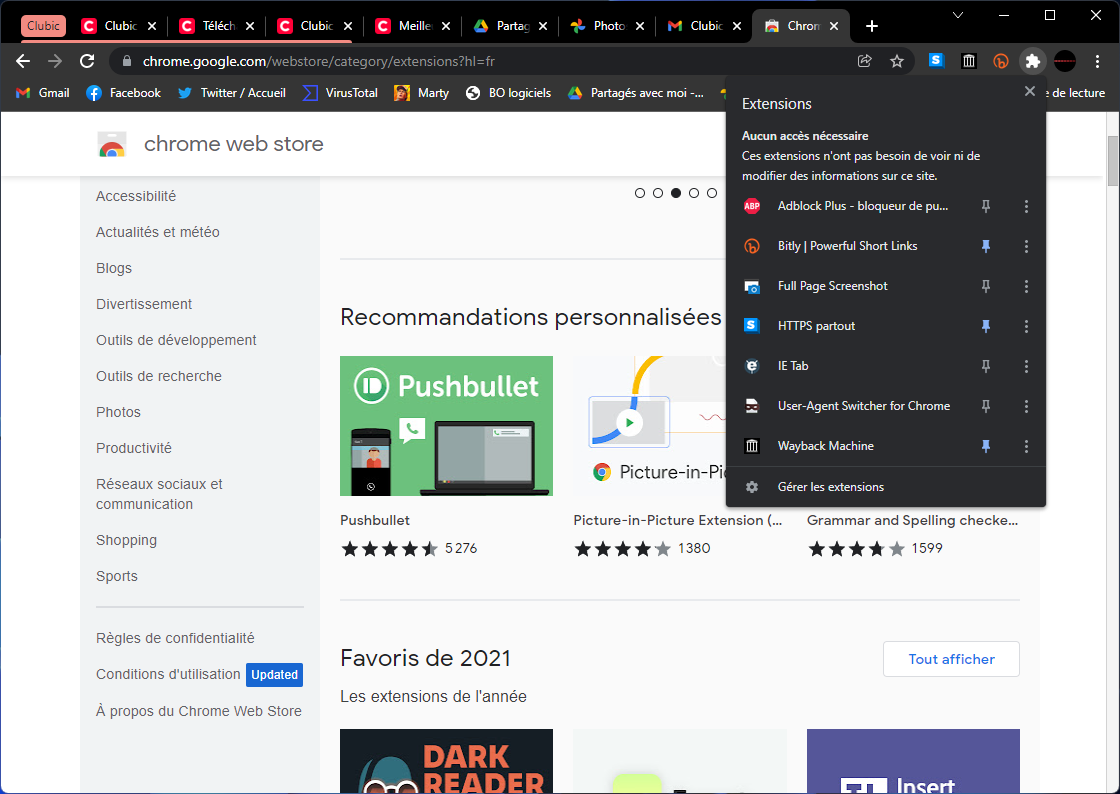Click the browser back arrow
Screen dimensions: 1120x794
[x=23, y=61]
